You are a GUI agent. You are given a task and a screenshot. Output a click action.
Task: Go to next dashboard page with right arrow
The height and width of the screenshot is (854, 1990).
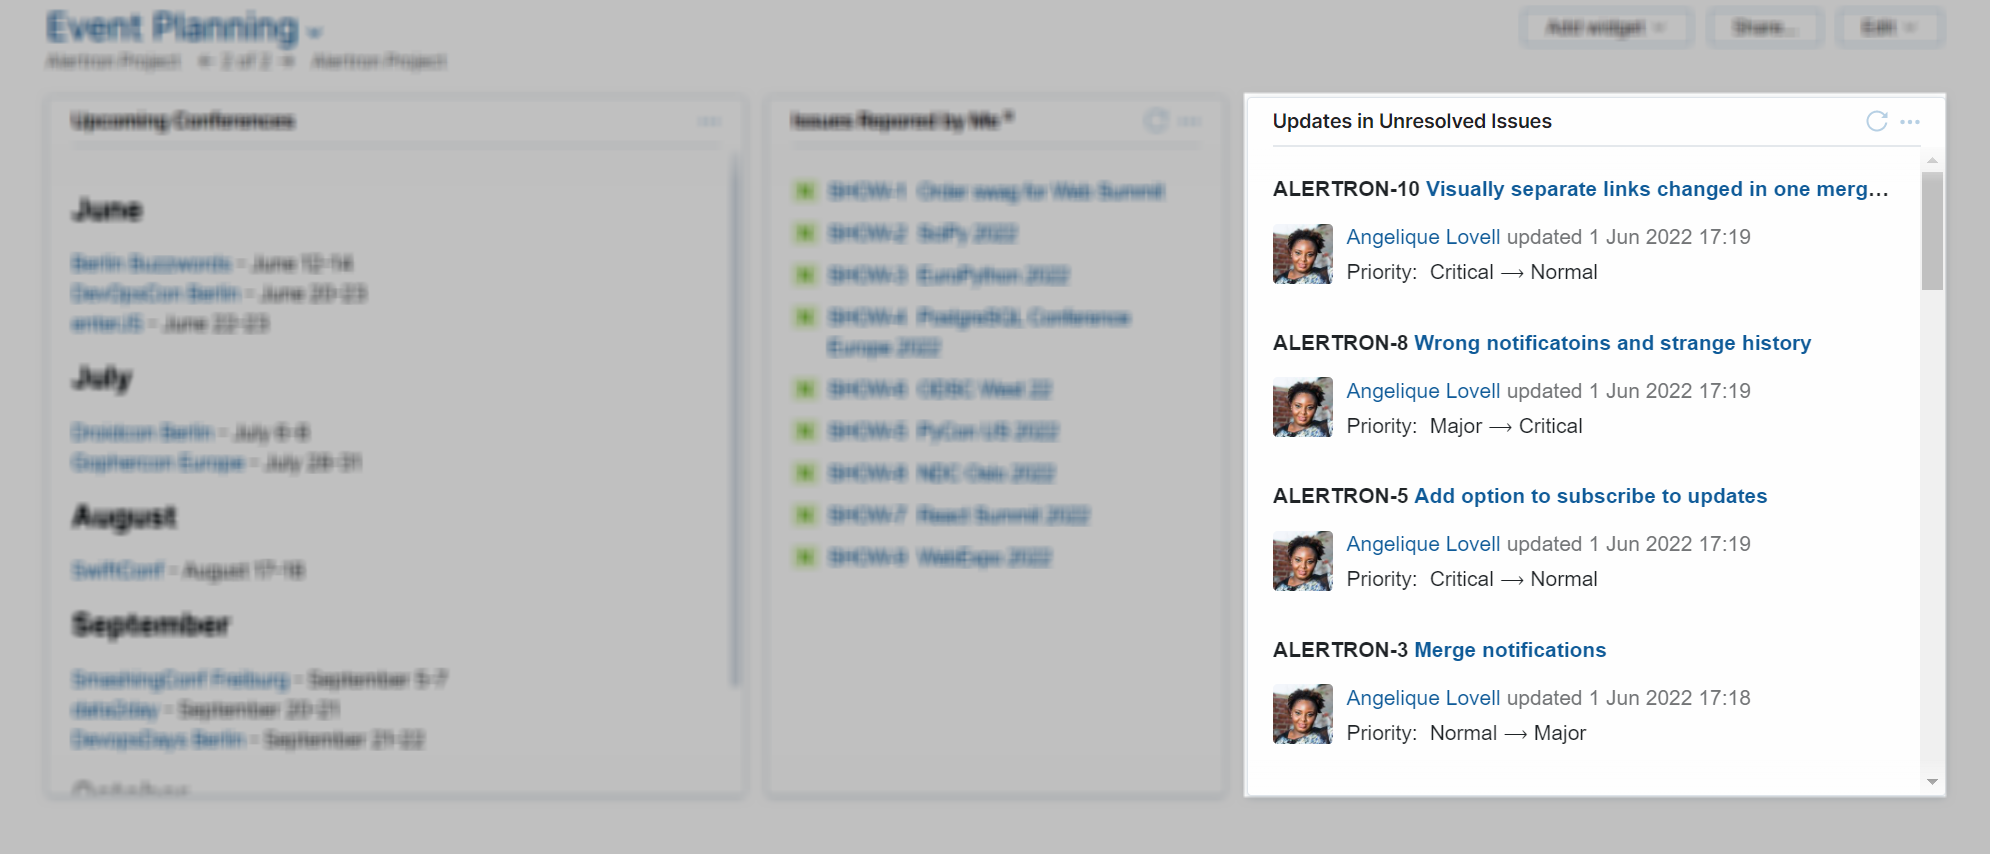pos(287,60)
